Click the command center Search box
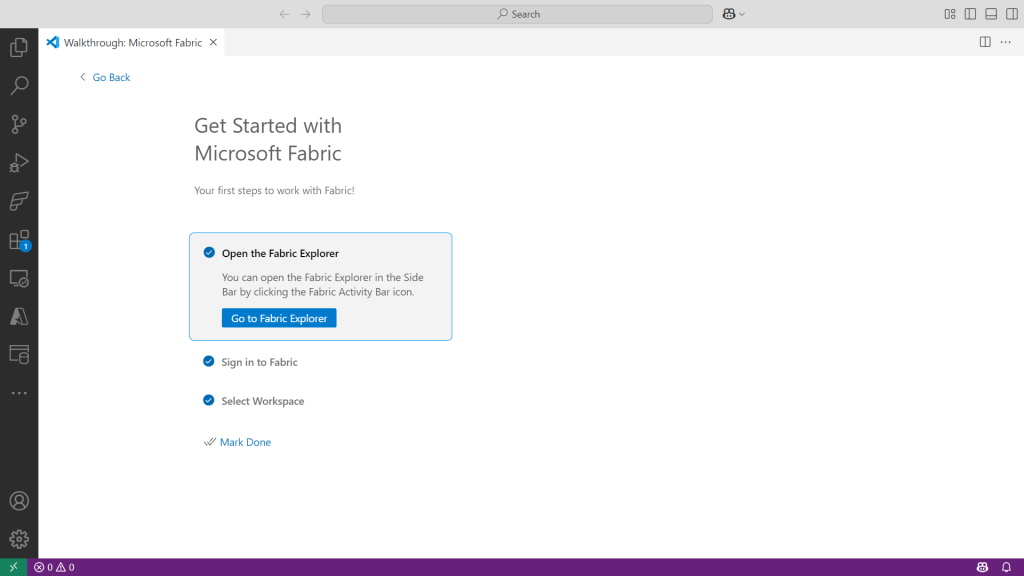Viewport: 1024px width, 576px height. 517,14
